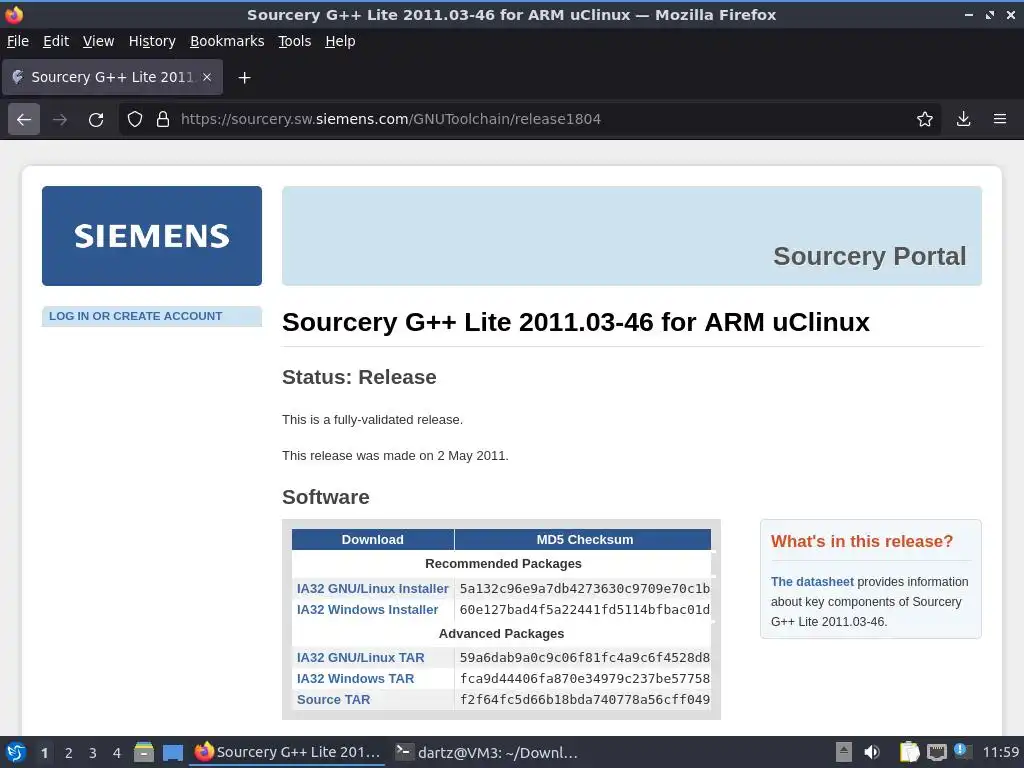Open the View menu

click(x=98, y=41)
